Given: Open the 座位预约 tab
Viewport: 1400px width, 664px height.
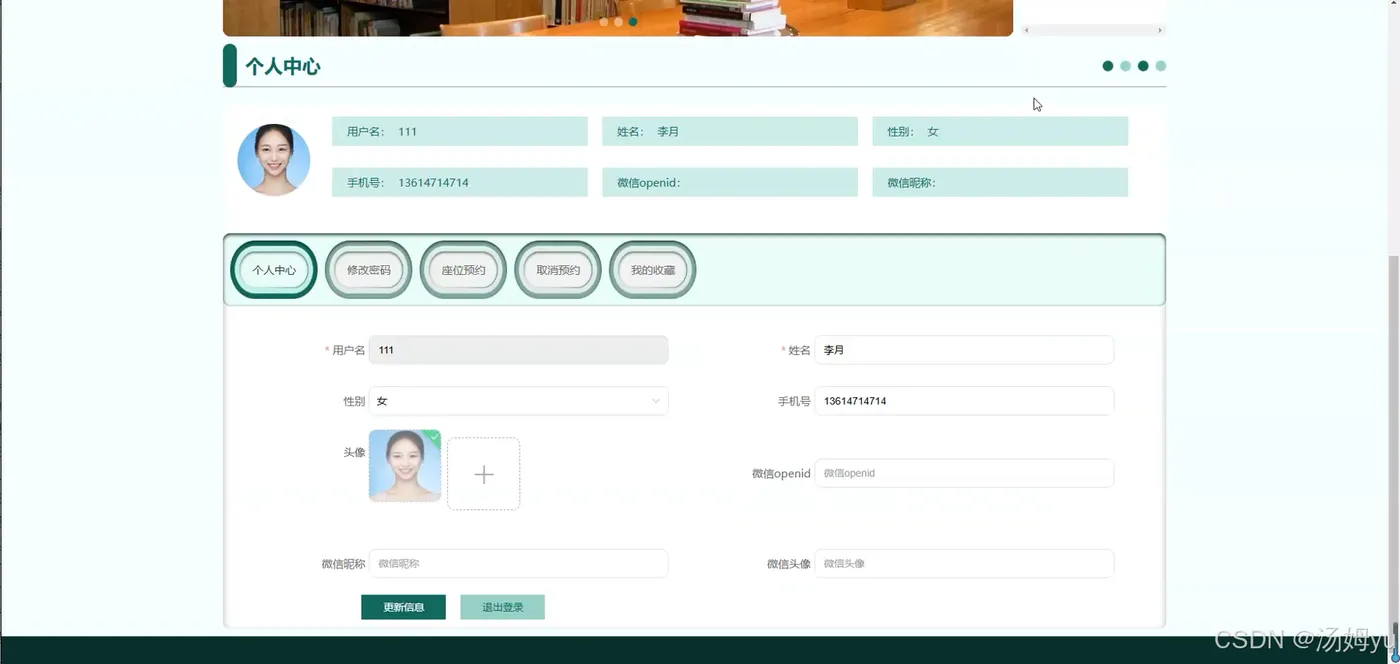Looking at the screenshot, I should [463, 270].
